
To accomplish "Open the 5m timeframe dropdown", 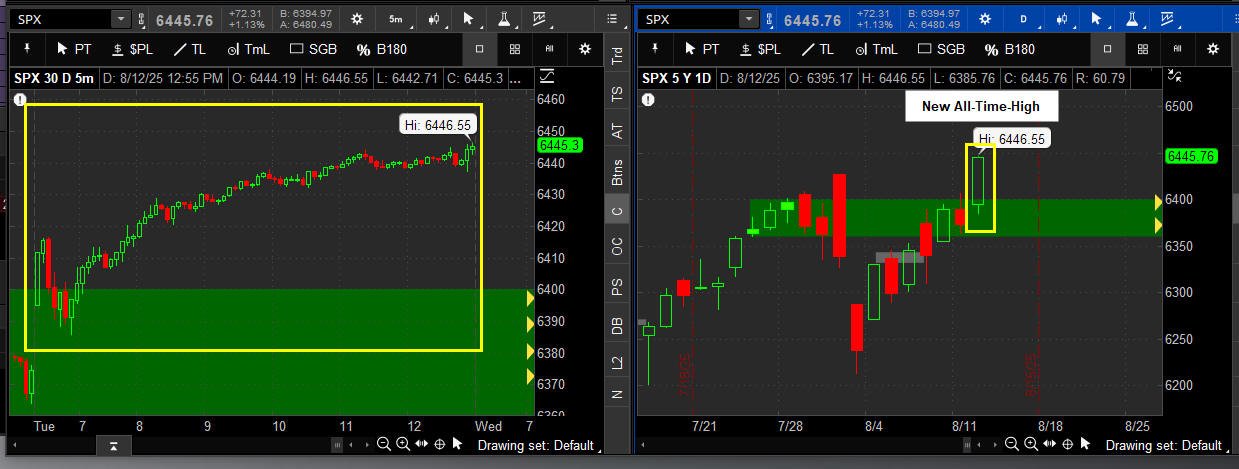I will pos(396,19).
